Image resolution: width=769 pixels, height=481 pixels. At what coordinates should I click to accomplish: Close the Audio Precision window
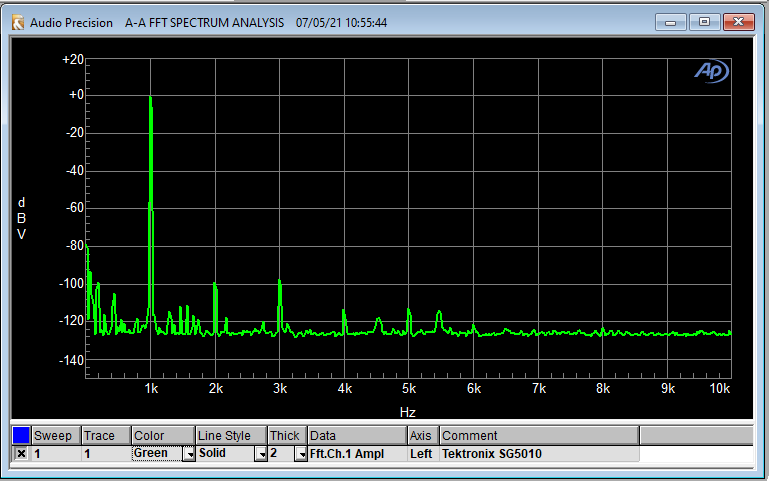click(x=739, y=22)
